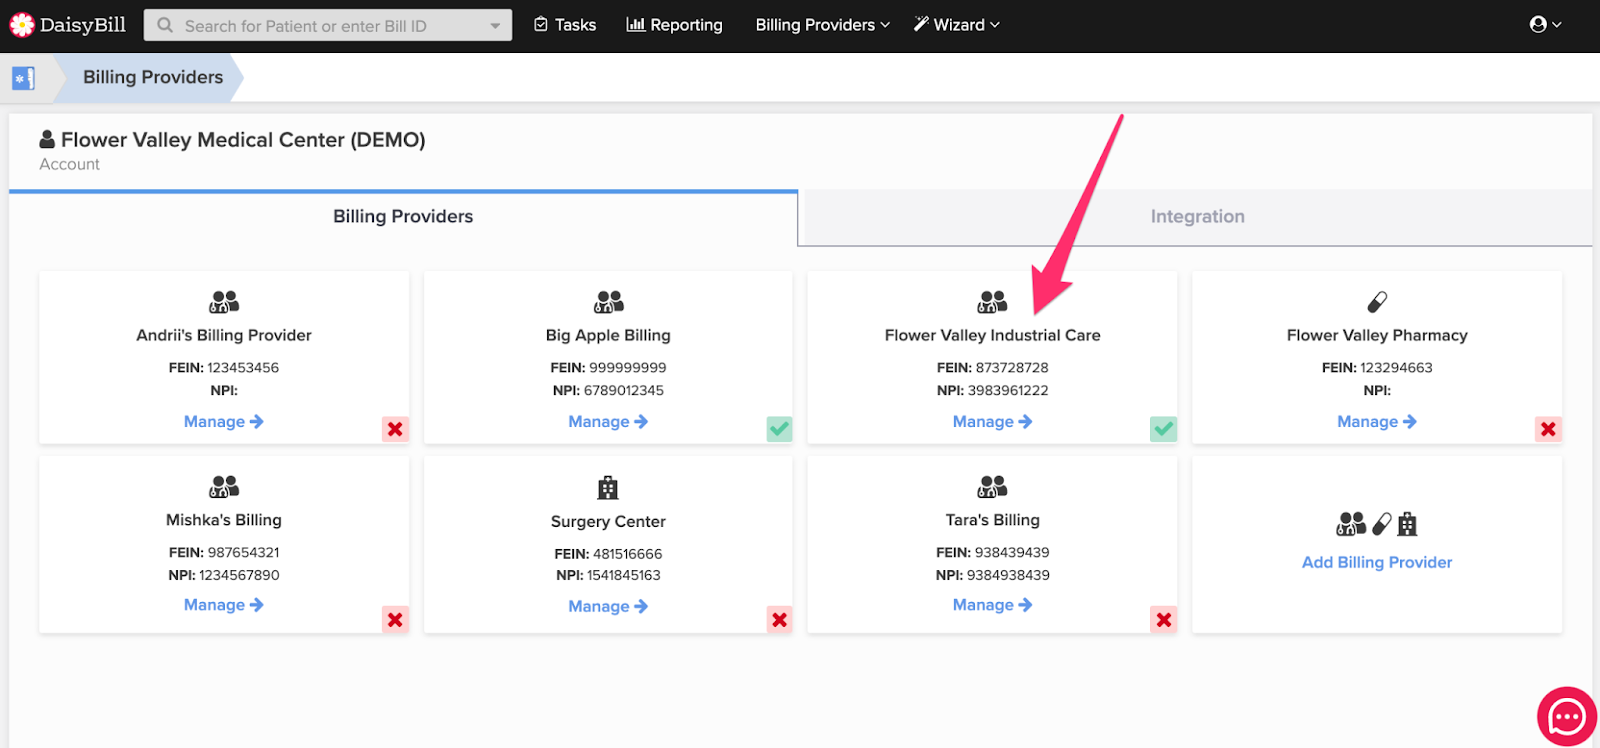Click the Tara's Billing group icon
The height and width of the screenshot is (748, 1600).
tap(992, 487)
